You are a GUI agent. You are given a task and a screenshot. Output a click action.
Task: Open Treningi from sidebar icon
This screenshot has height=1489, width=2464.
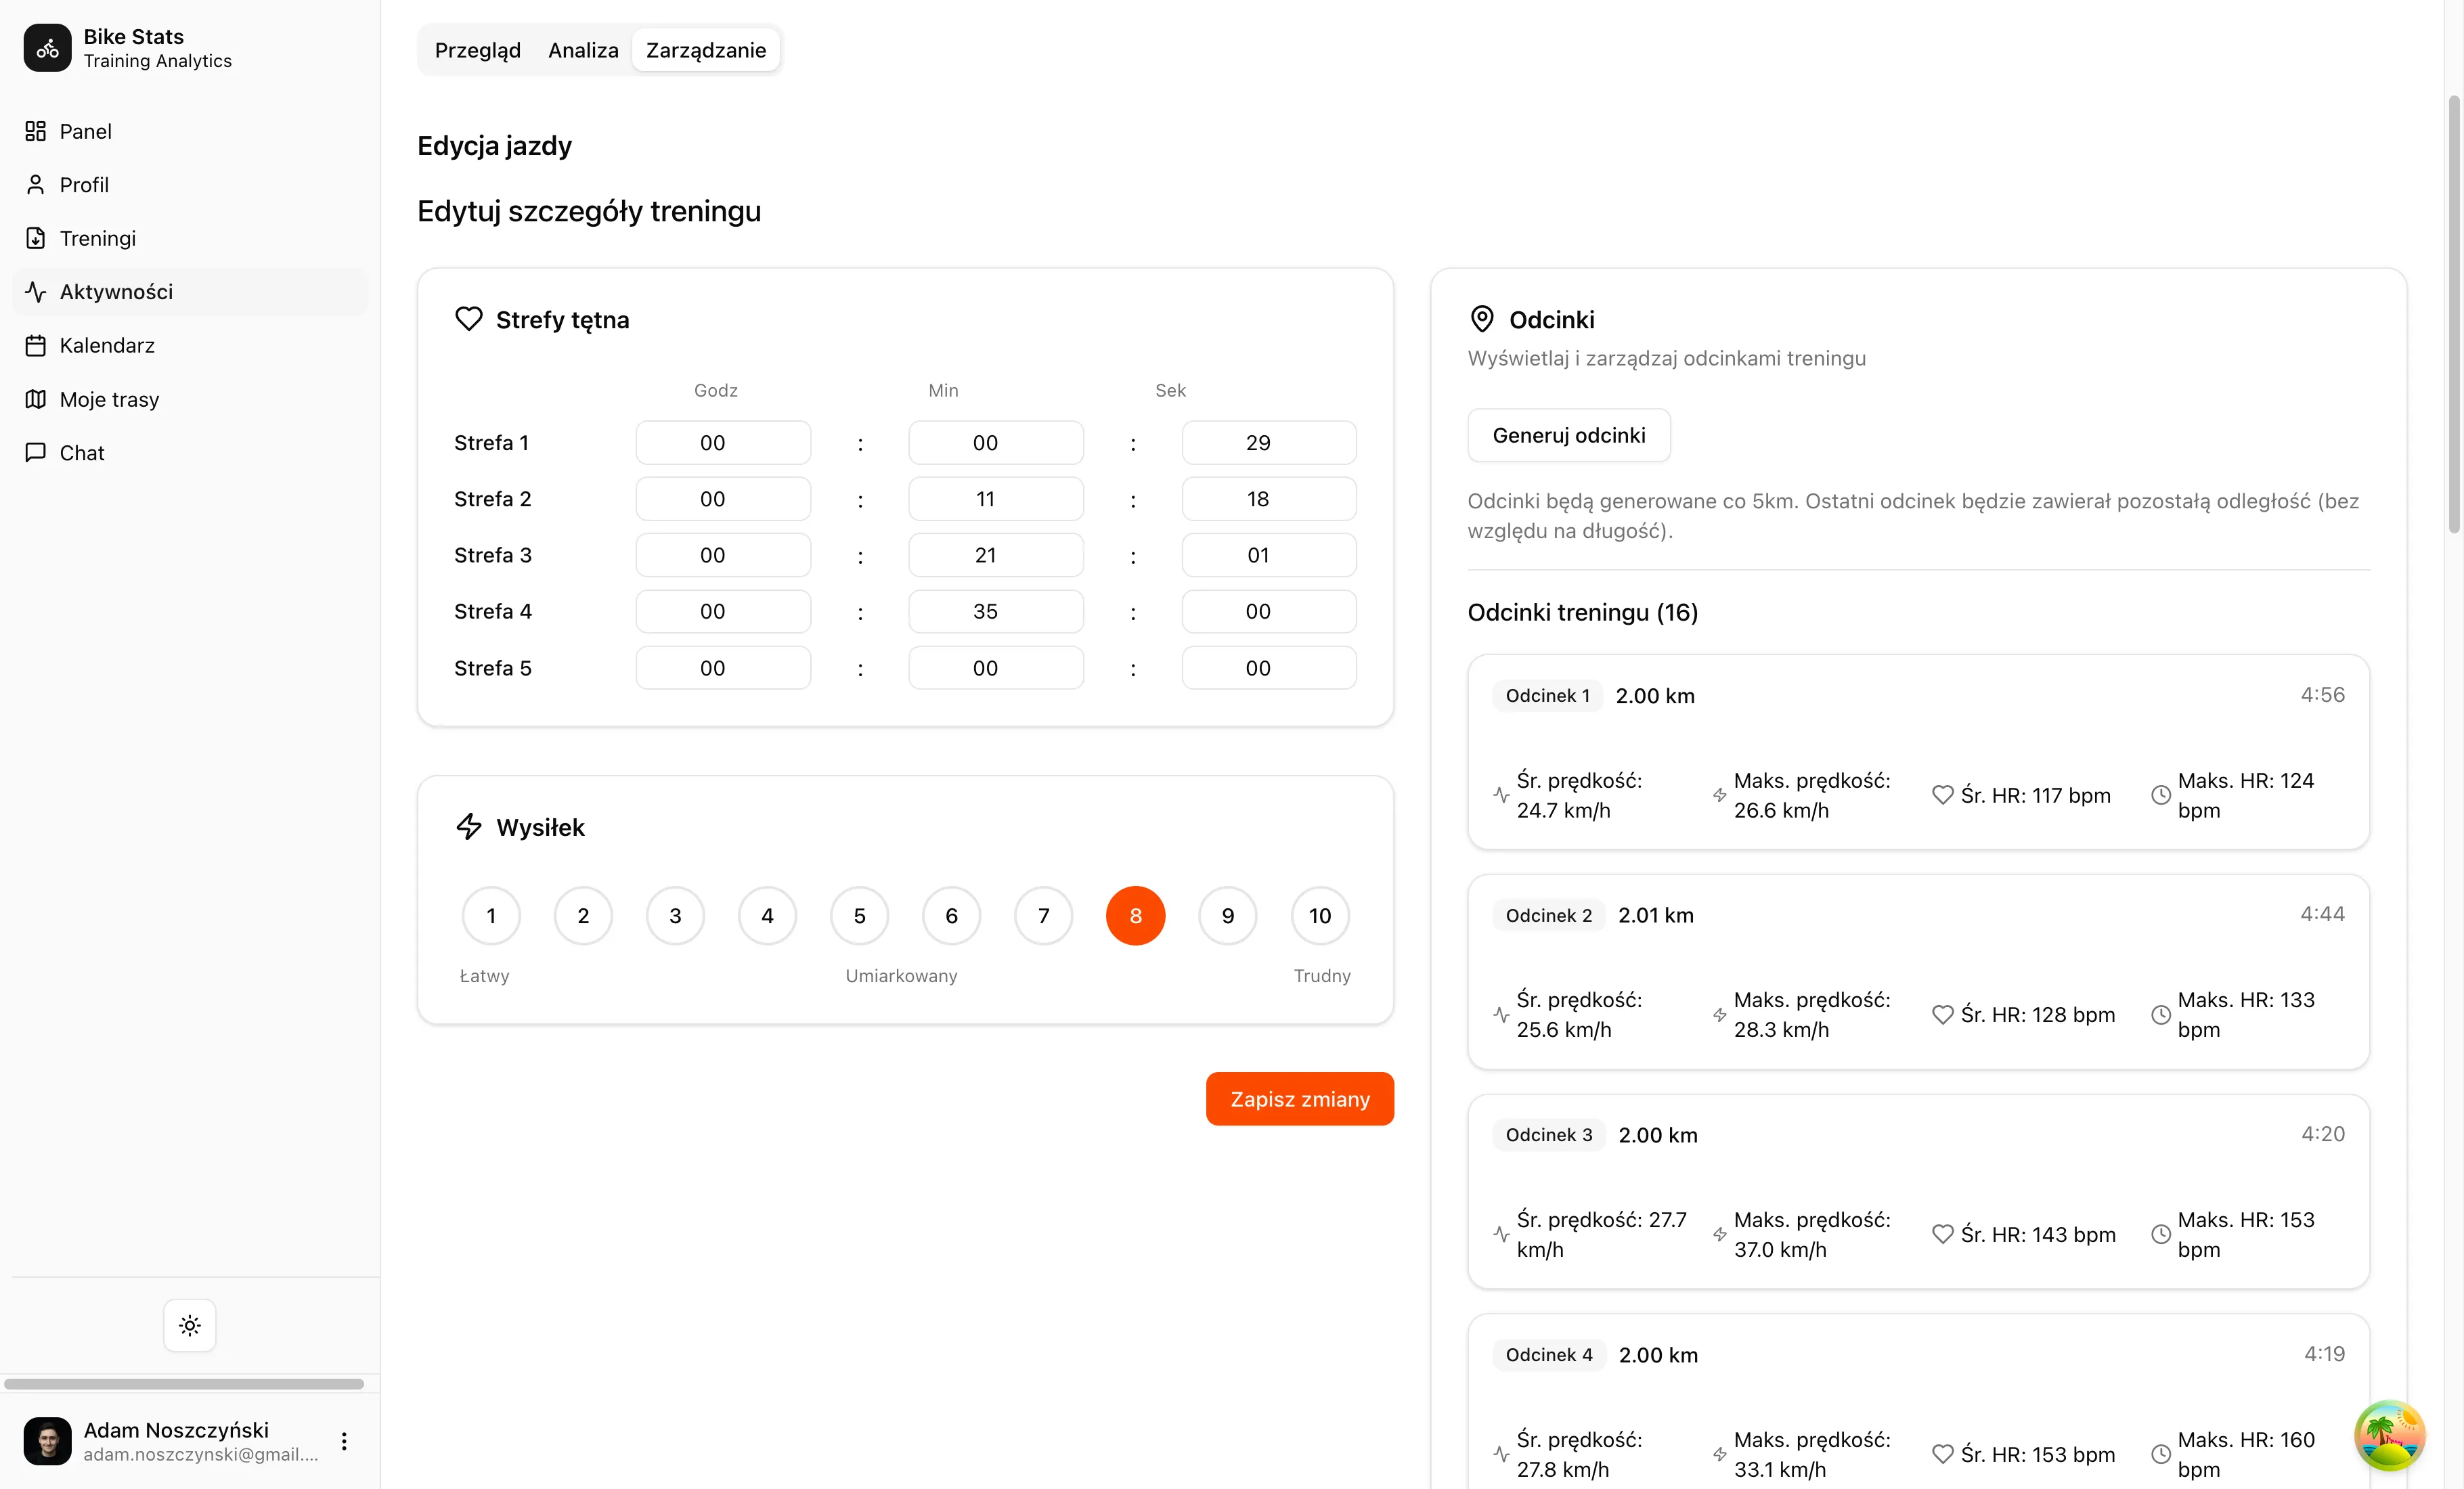point(36,238)
